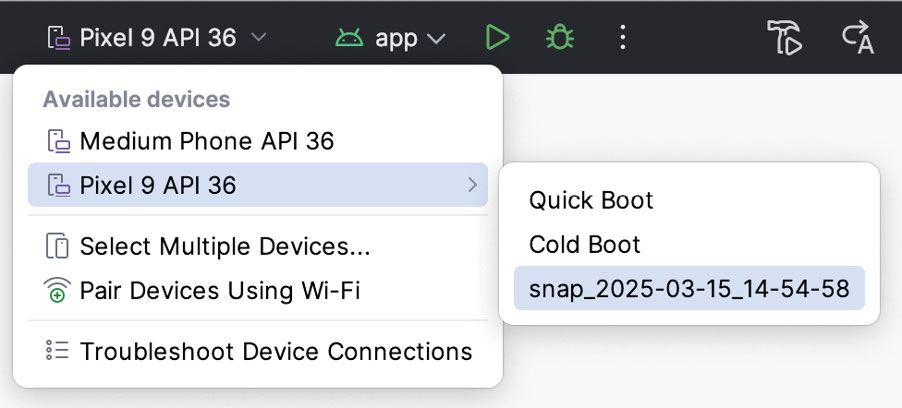902x408 pixels.
Task: Choose Quick Boot from the submenu
Action: [x=689, y=200]
